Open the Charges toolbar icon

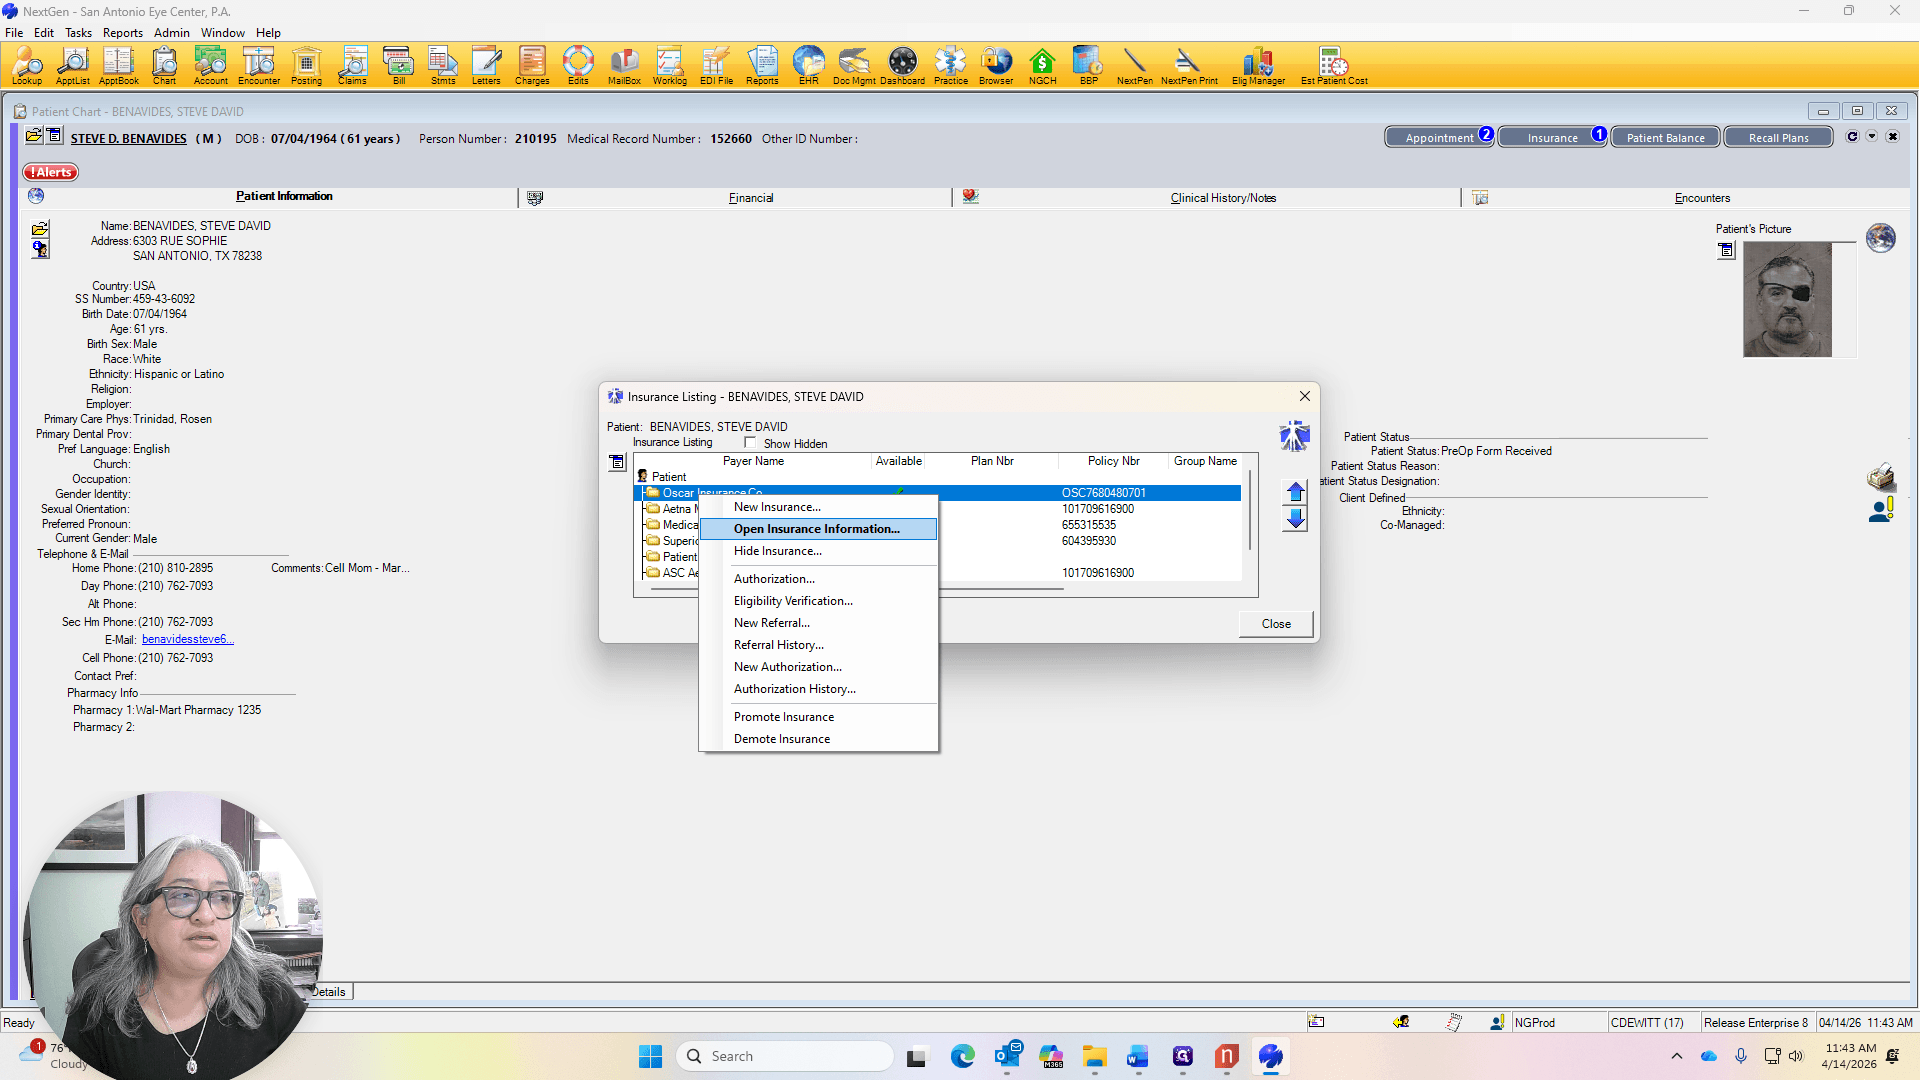coord(532,66)
